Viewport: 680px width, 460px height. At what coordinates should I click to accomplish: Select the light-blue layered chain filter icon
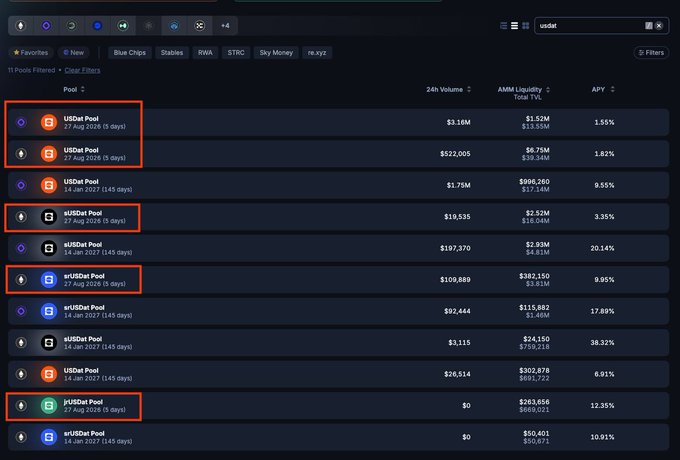click(x=174, y=26)
